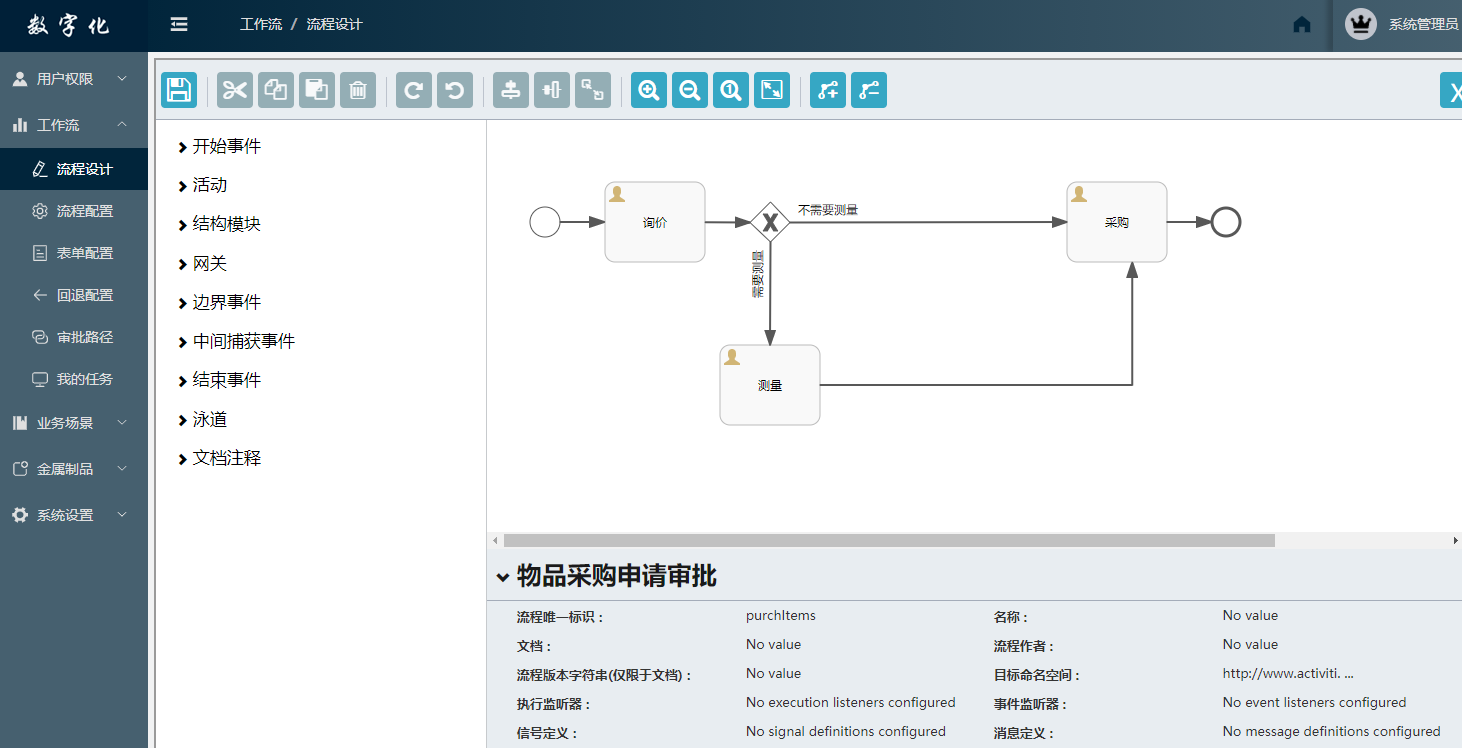Image resolution: width=1462 pixels, height=748 pixels.
Task: Toggle the sidebar collapse hamburger button
Action: (x=179, y=25)
